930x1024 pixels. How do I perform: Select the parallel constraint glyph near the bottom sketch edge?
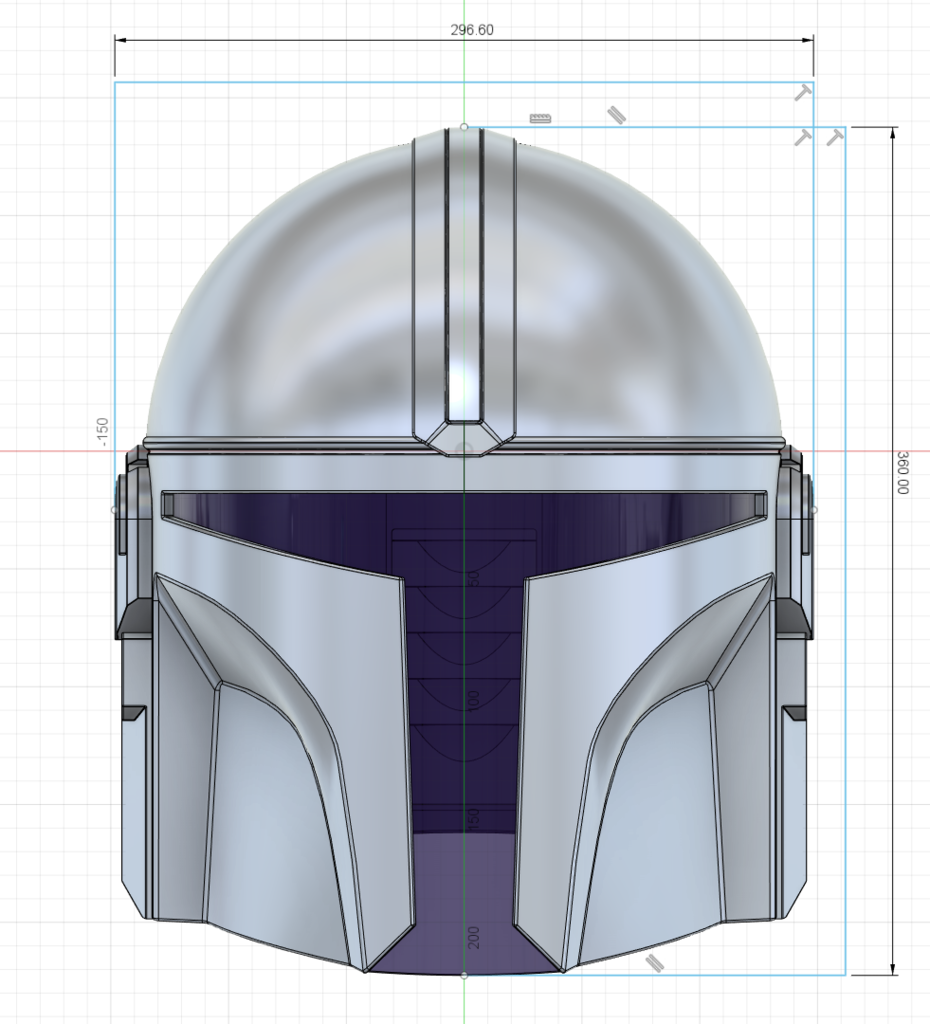[655, 962]
